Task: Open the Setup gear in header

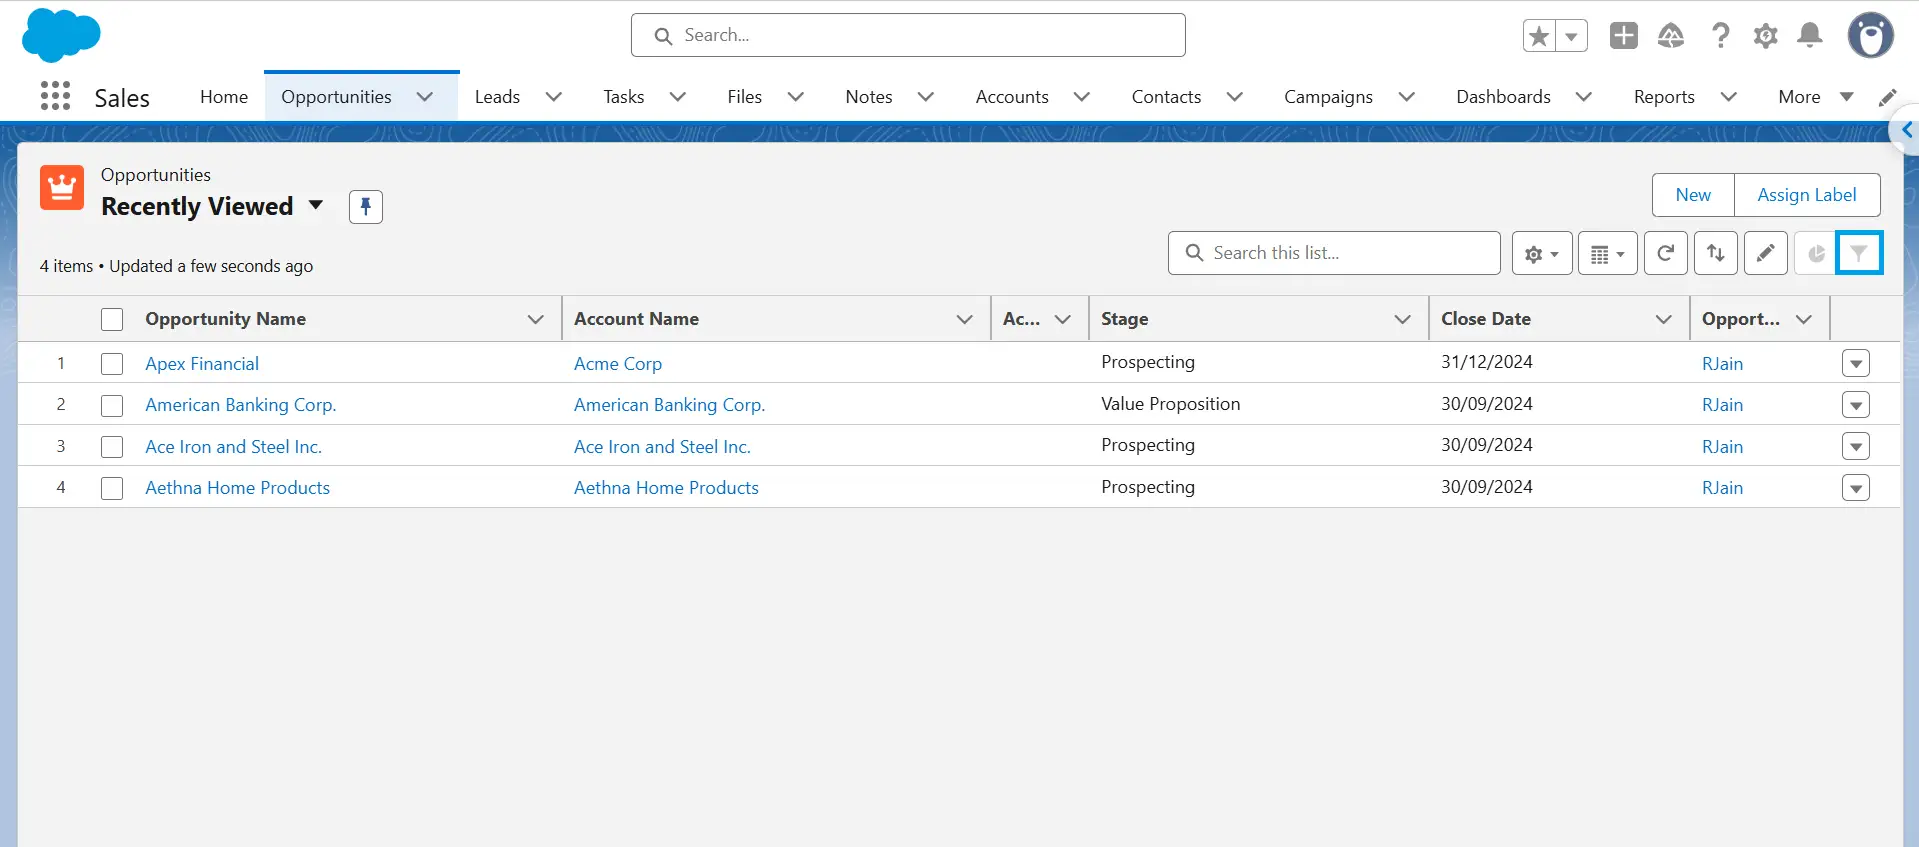Action: click(1766, 36)
